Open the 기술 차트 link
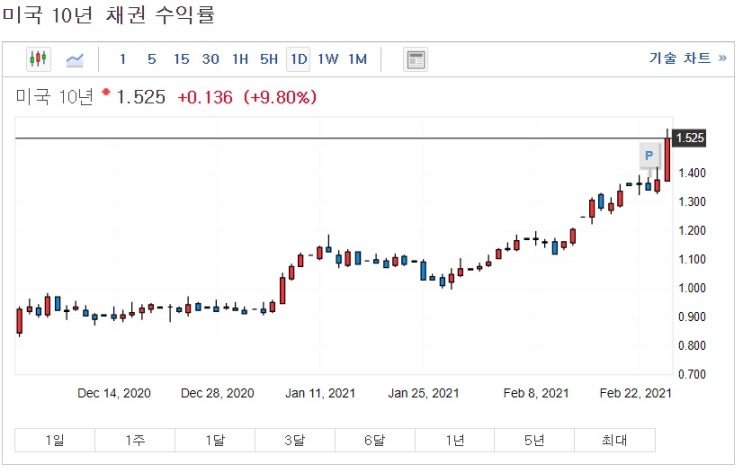 pyautogui.click(x=687, y=58)
